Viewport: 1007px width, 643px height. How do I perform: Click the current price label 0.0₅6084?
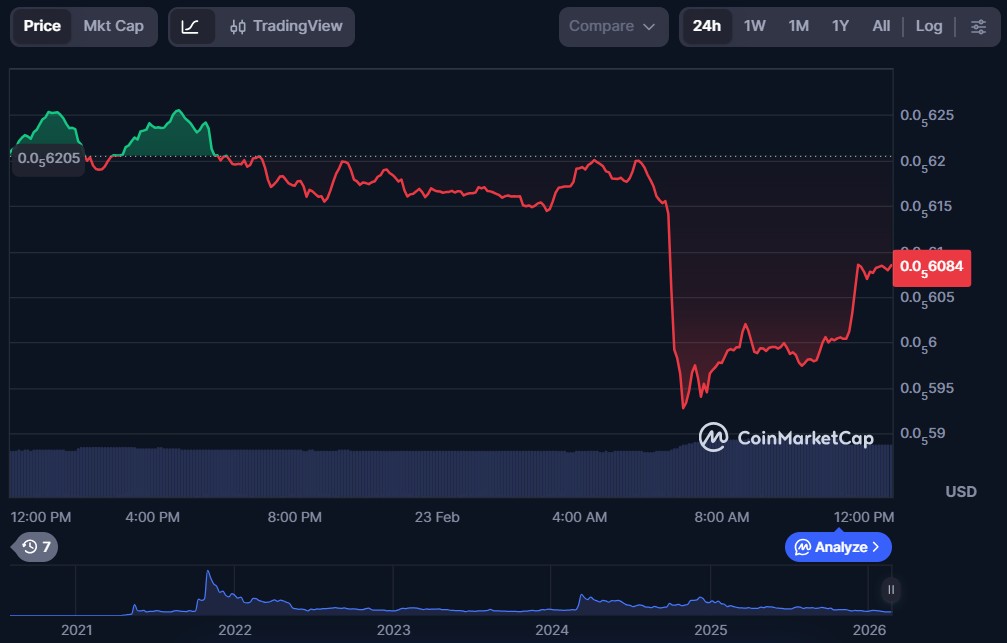(931, 266)
